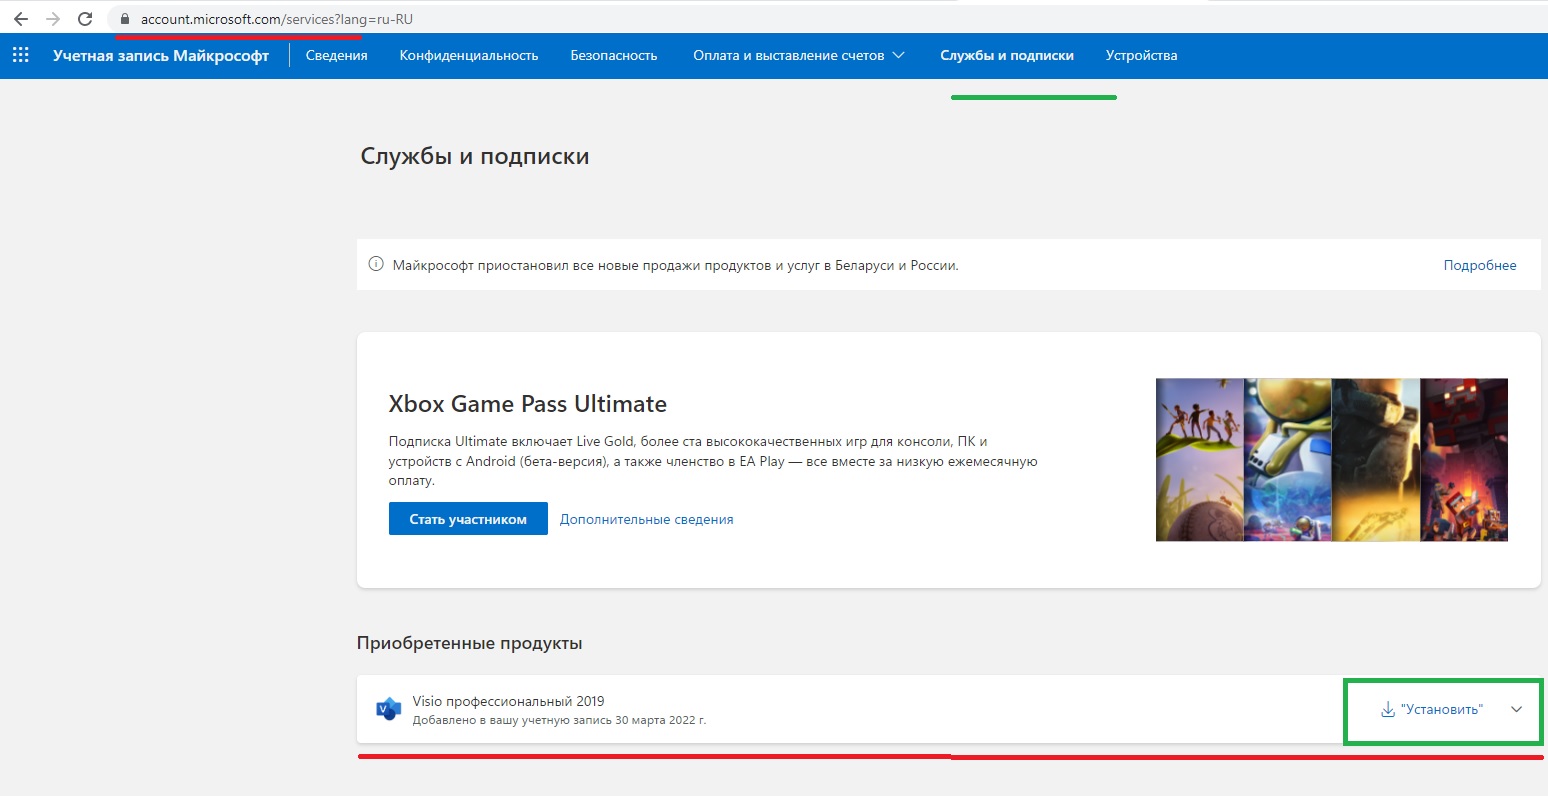Screen dimensions: 1548x796
Task: Open the Сведения tab
Action: tap(337, 56)
